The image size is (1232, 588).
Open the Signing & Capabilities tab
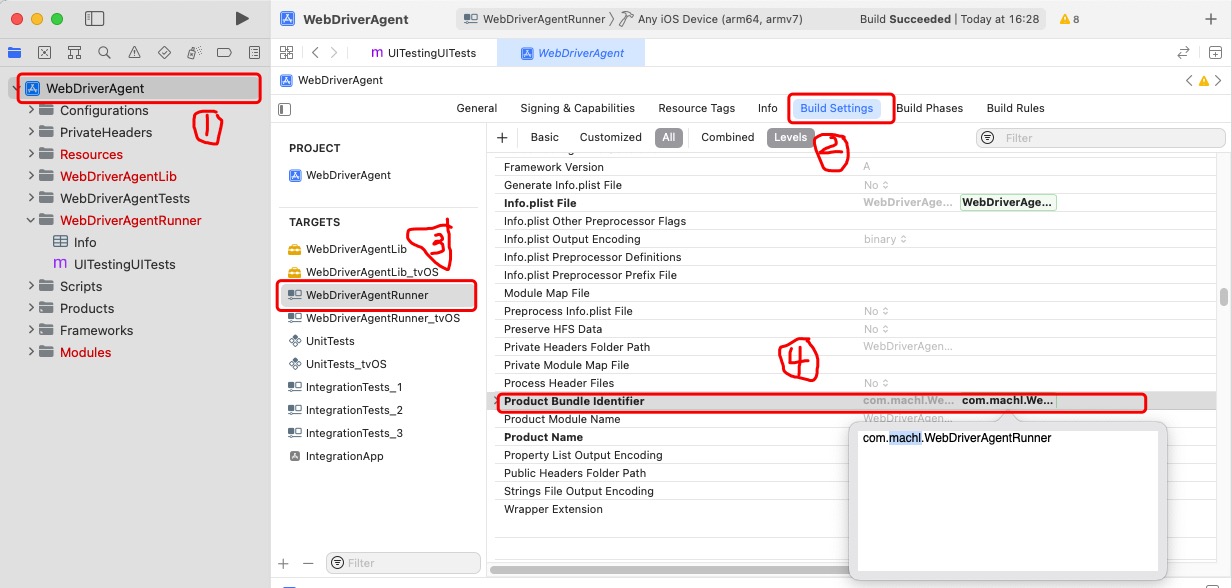point(578,108)
